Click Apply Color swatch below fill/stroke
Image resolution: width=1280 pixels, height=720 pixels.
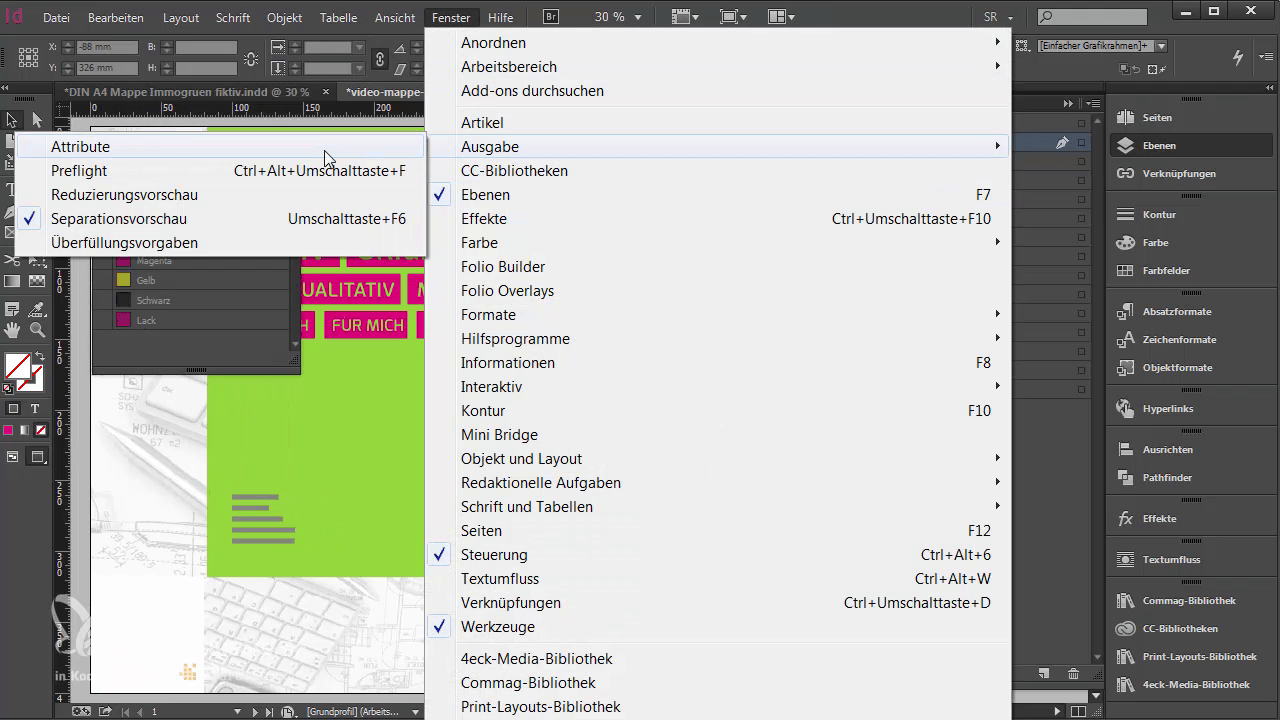[8, 430]
